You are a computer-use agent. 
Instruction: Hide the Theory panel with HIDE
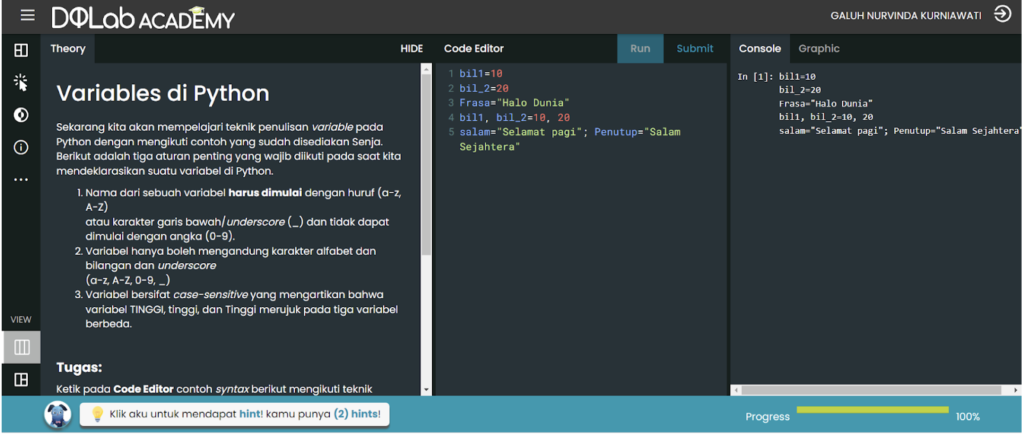(x=411, y=48)
